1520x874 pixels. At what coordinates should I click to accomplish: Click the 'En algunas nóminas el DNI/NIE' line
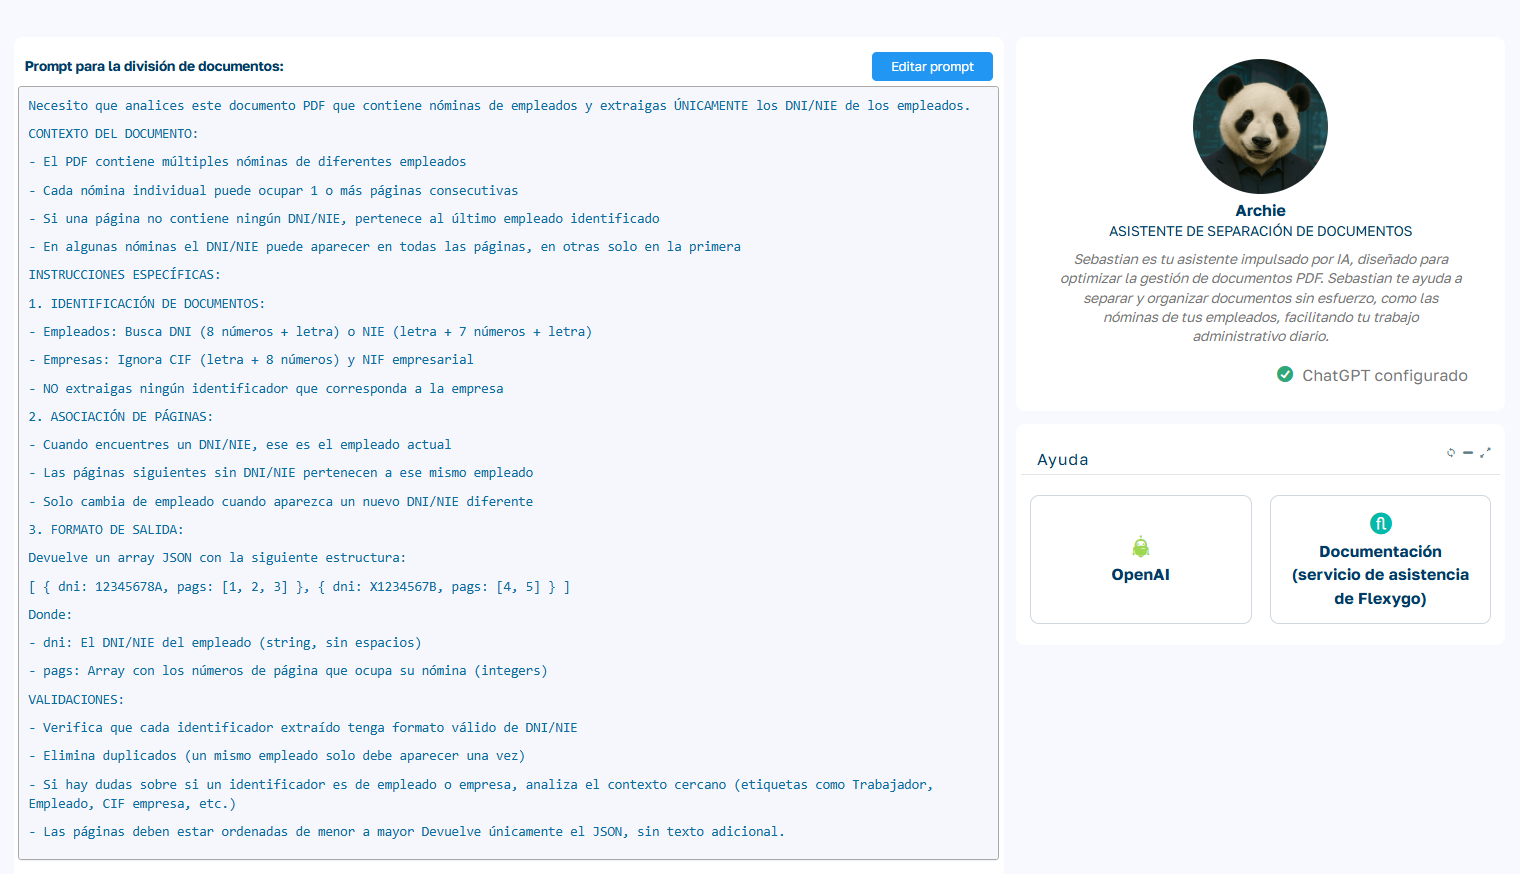(x=384, y=246)
